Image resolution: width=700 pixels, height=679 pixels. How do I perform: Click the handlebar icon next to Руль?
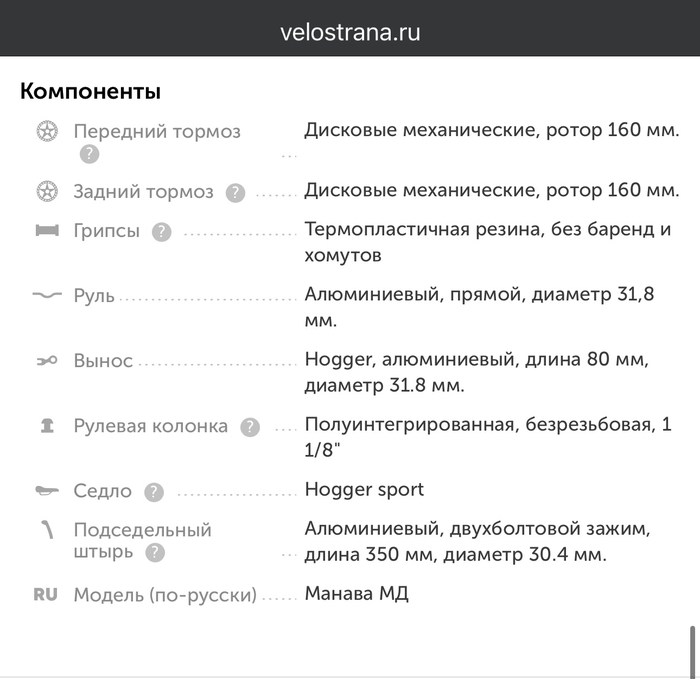[x=46, y=296]
